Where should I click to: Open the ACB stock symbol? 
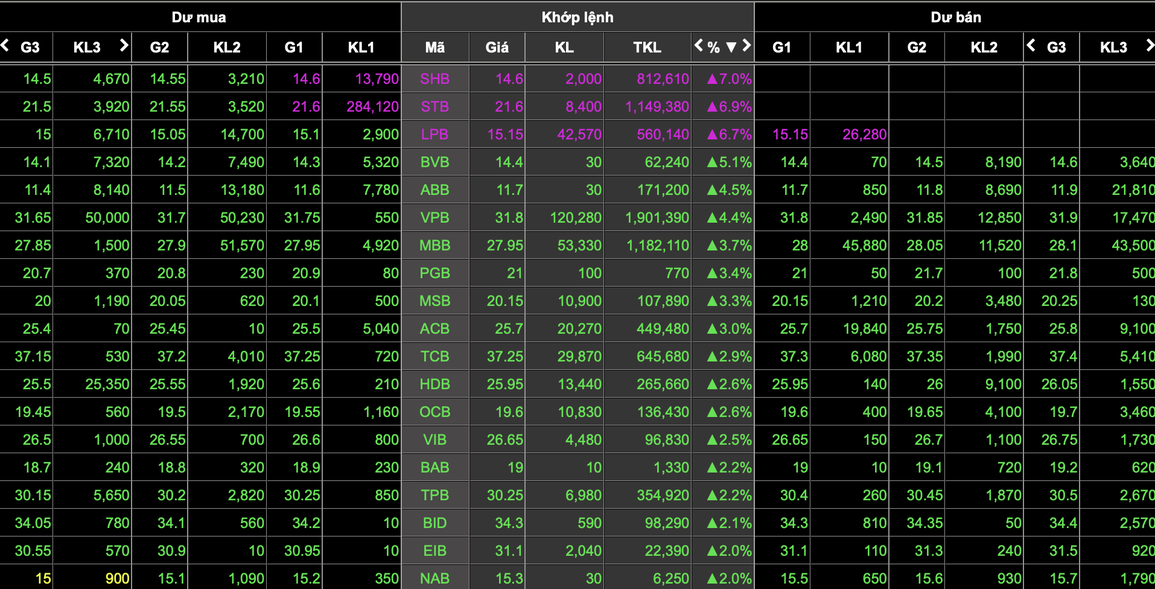435,328
